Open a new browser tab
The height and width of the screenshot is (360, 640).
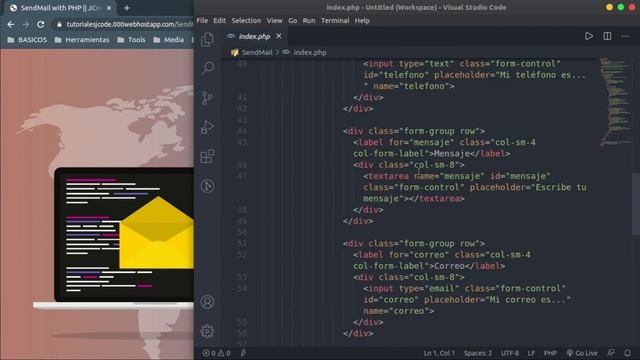pyautogui.click(x=127, y=8)
